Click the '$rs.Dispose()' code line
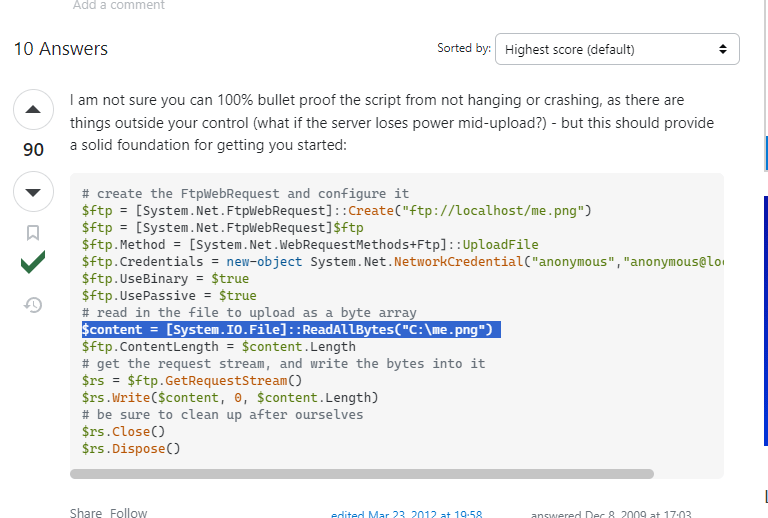The height and width of the screenshot is (518, 768). pyautogui.click(x=131, y=448)
